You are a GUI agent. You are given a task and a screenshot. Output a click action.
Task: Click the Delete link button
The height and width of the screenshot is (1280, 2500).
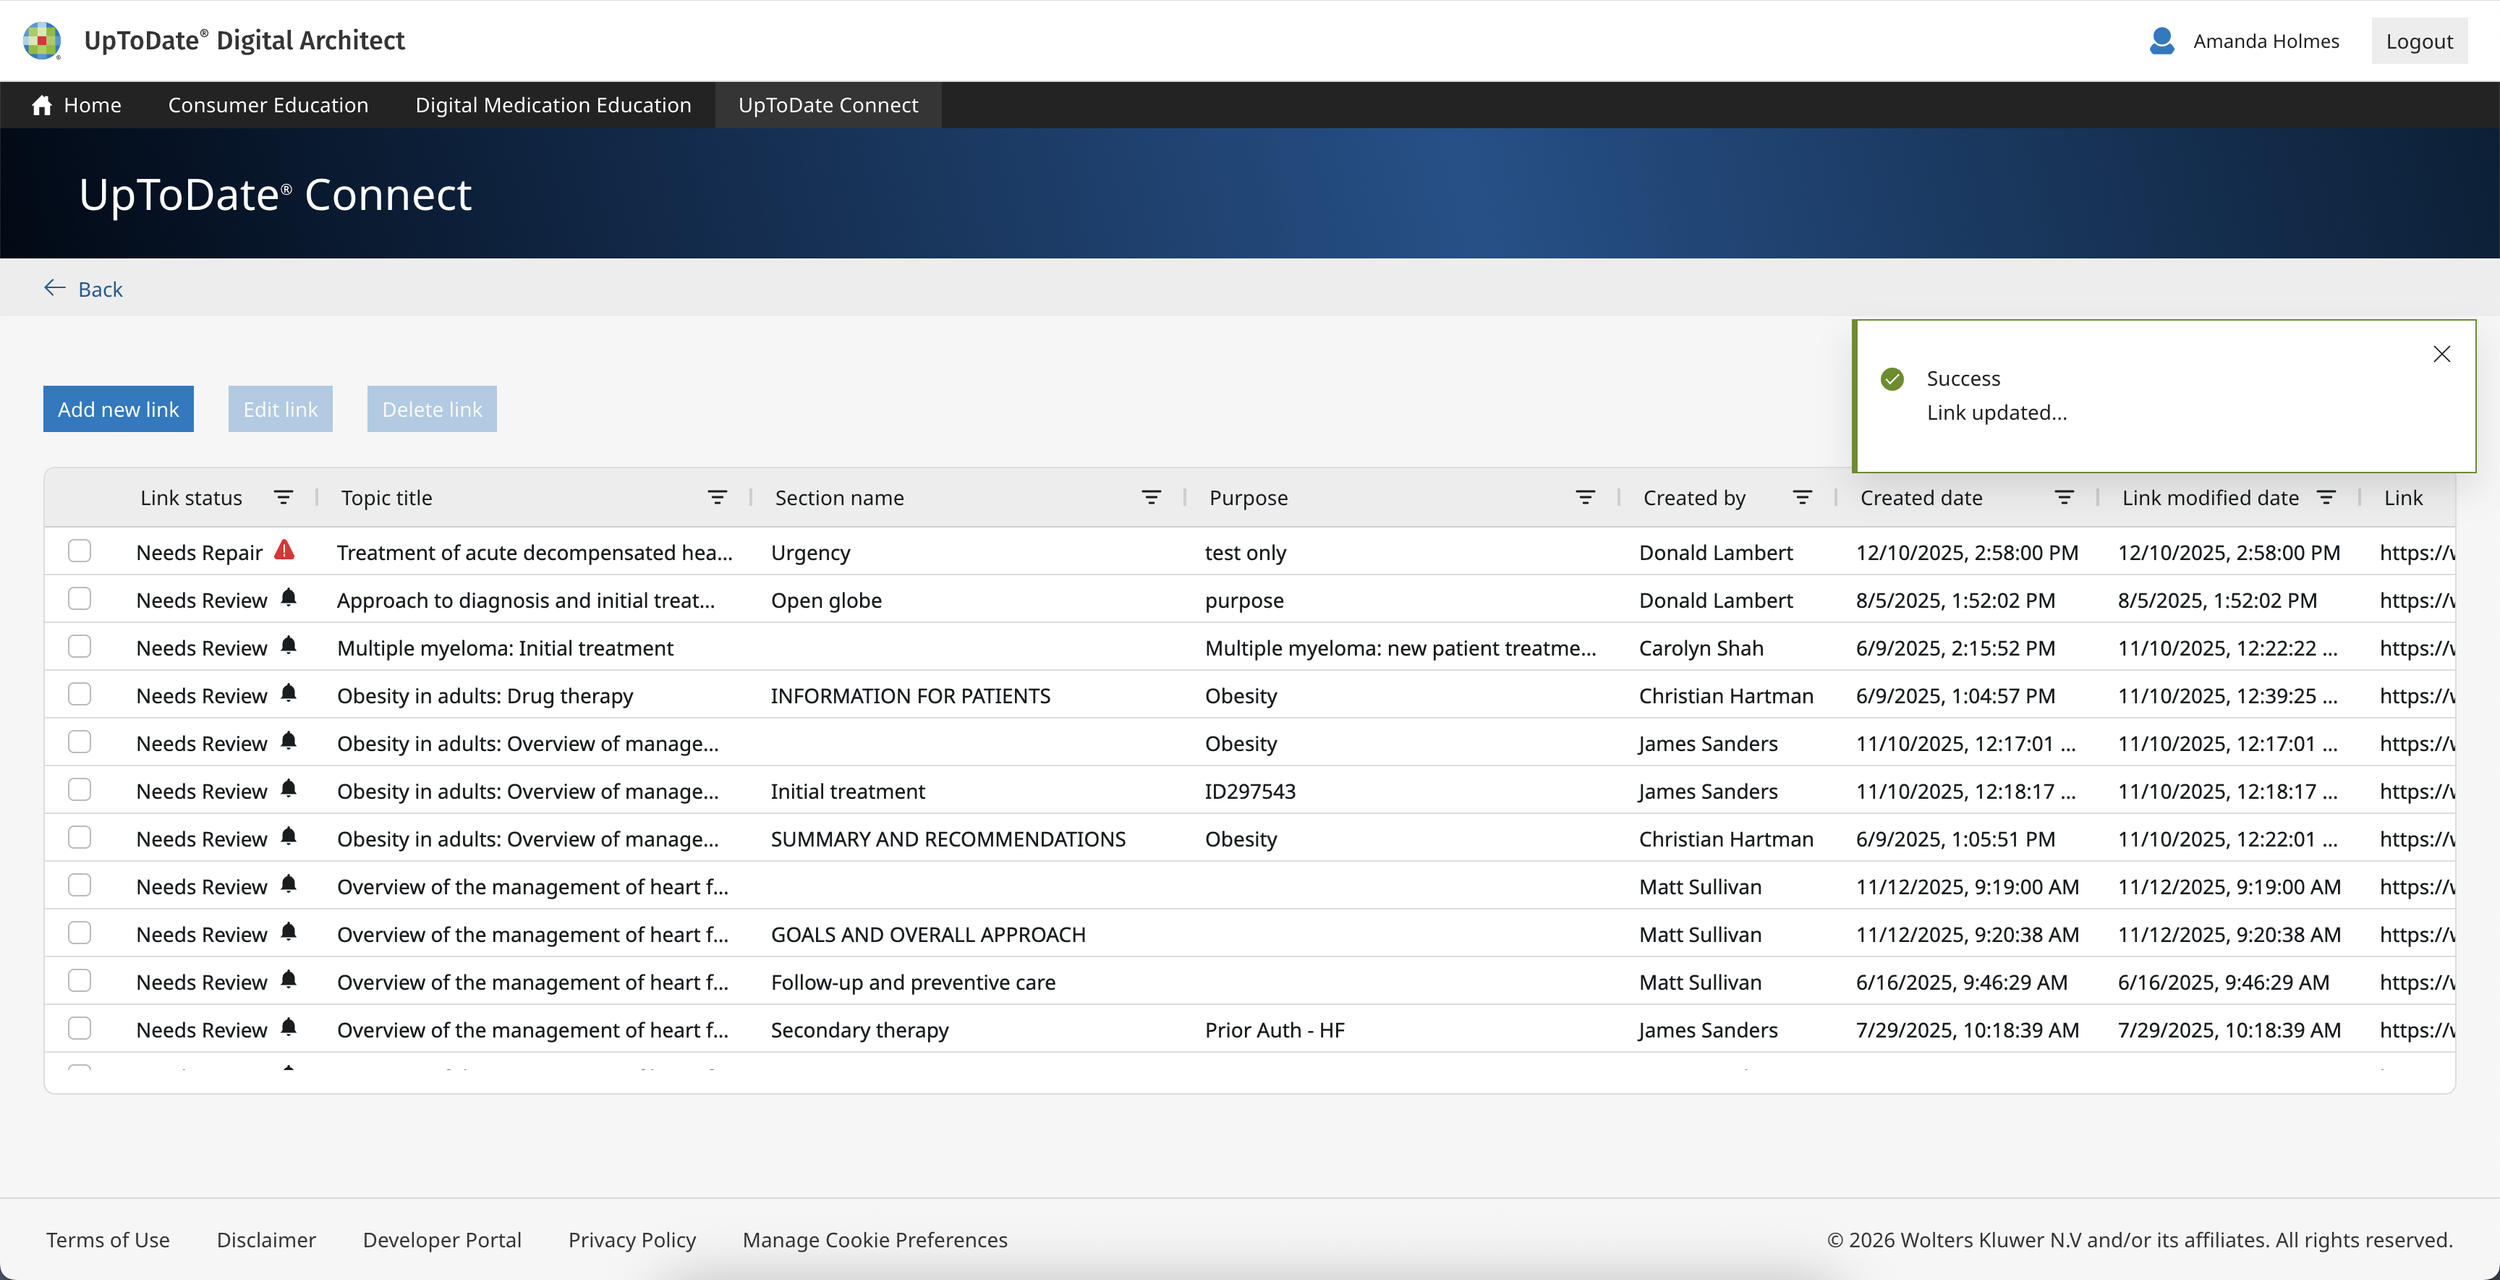tap(432, 409)
